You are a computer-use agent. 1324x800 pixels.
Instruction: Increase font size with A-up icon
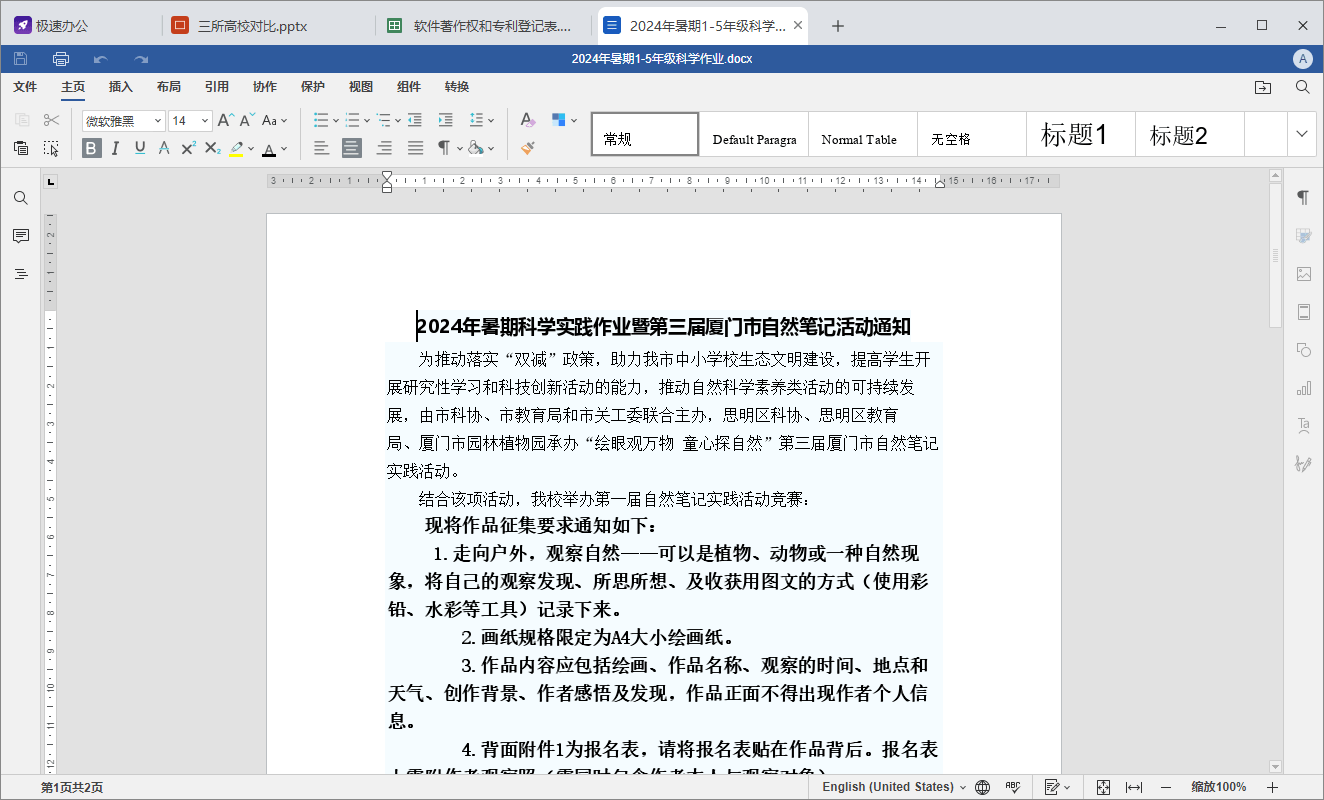[x=225, y=120]
